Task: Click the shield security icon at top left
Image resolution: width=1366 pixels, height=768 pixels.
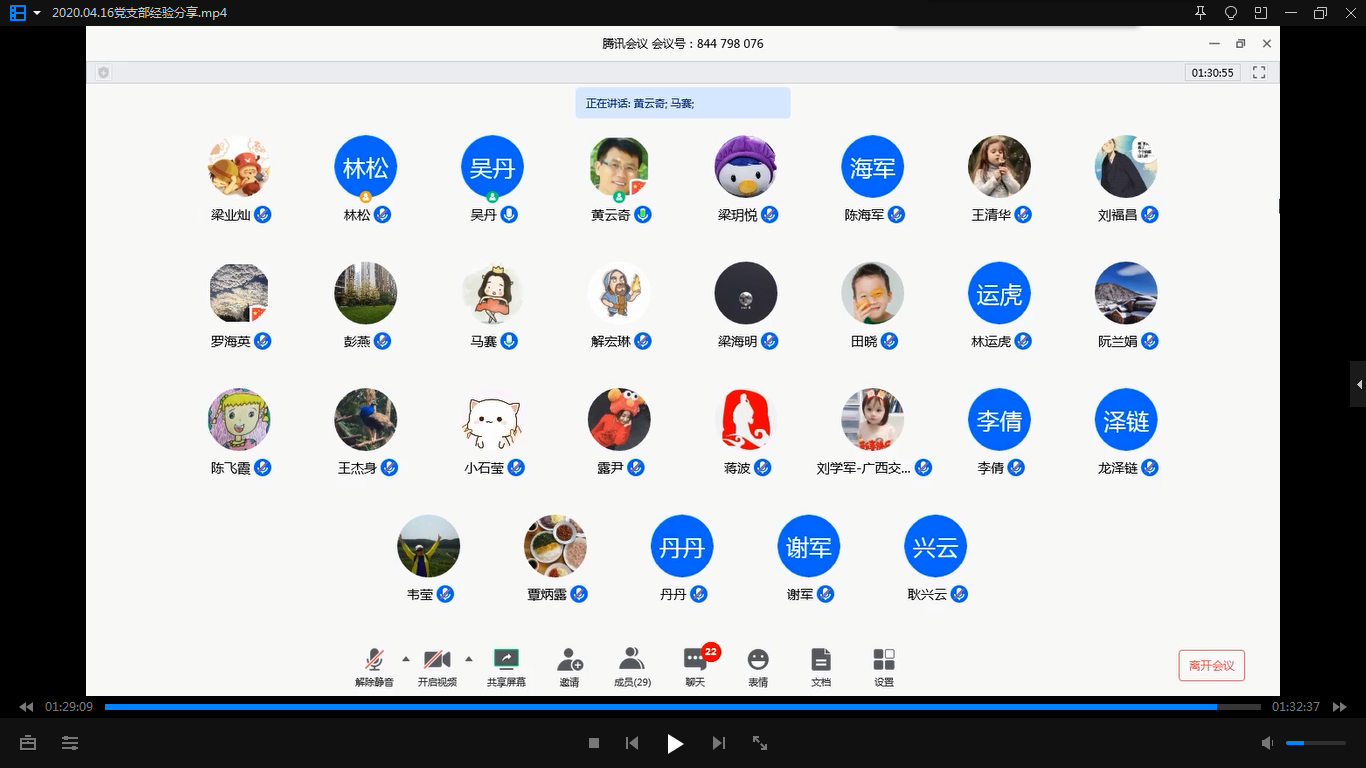Action: tap(103, 72)
